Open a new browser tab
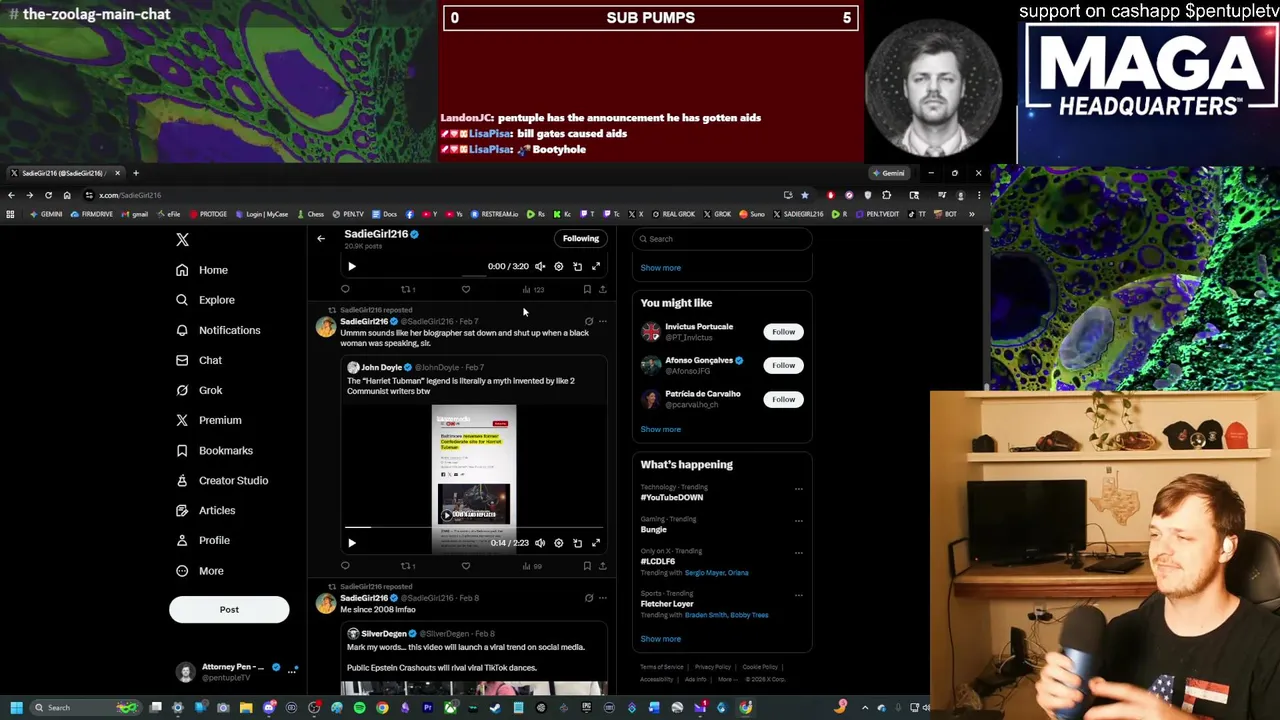 coord(136,173)
